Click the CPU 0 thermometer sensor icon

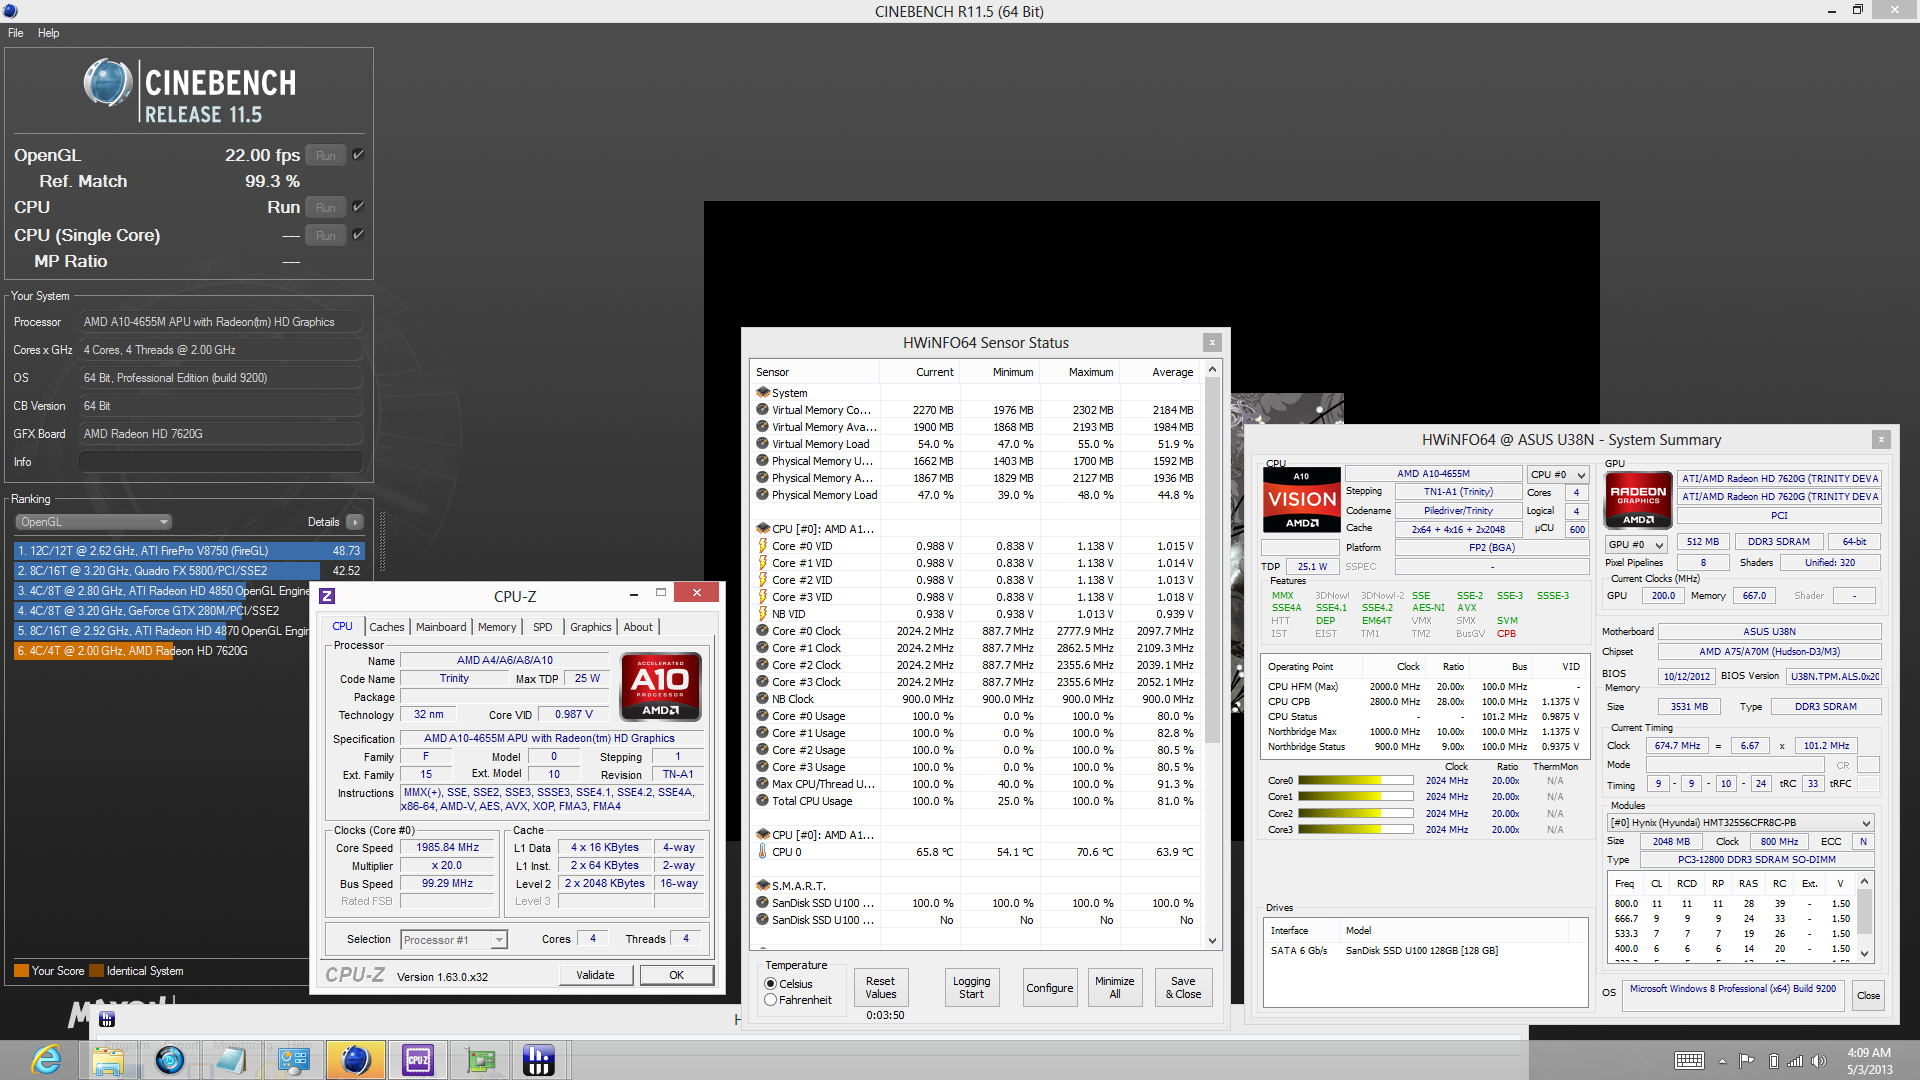point(763,852)
